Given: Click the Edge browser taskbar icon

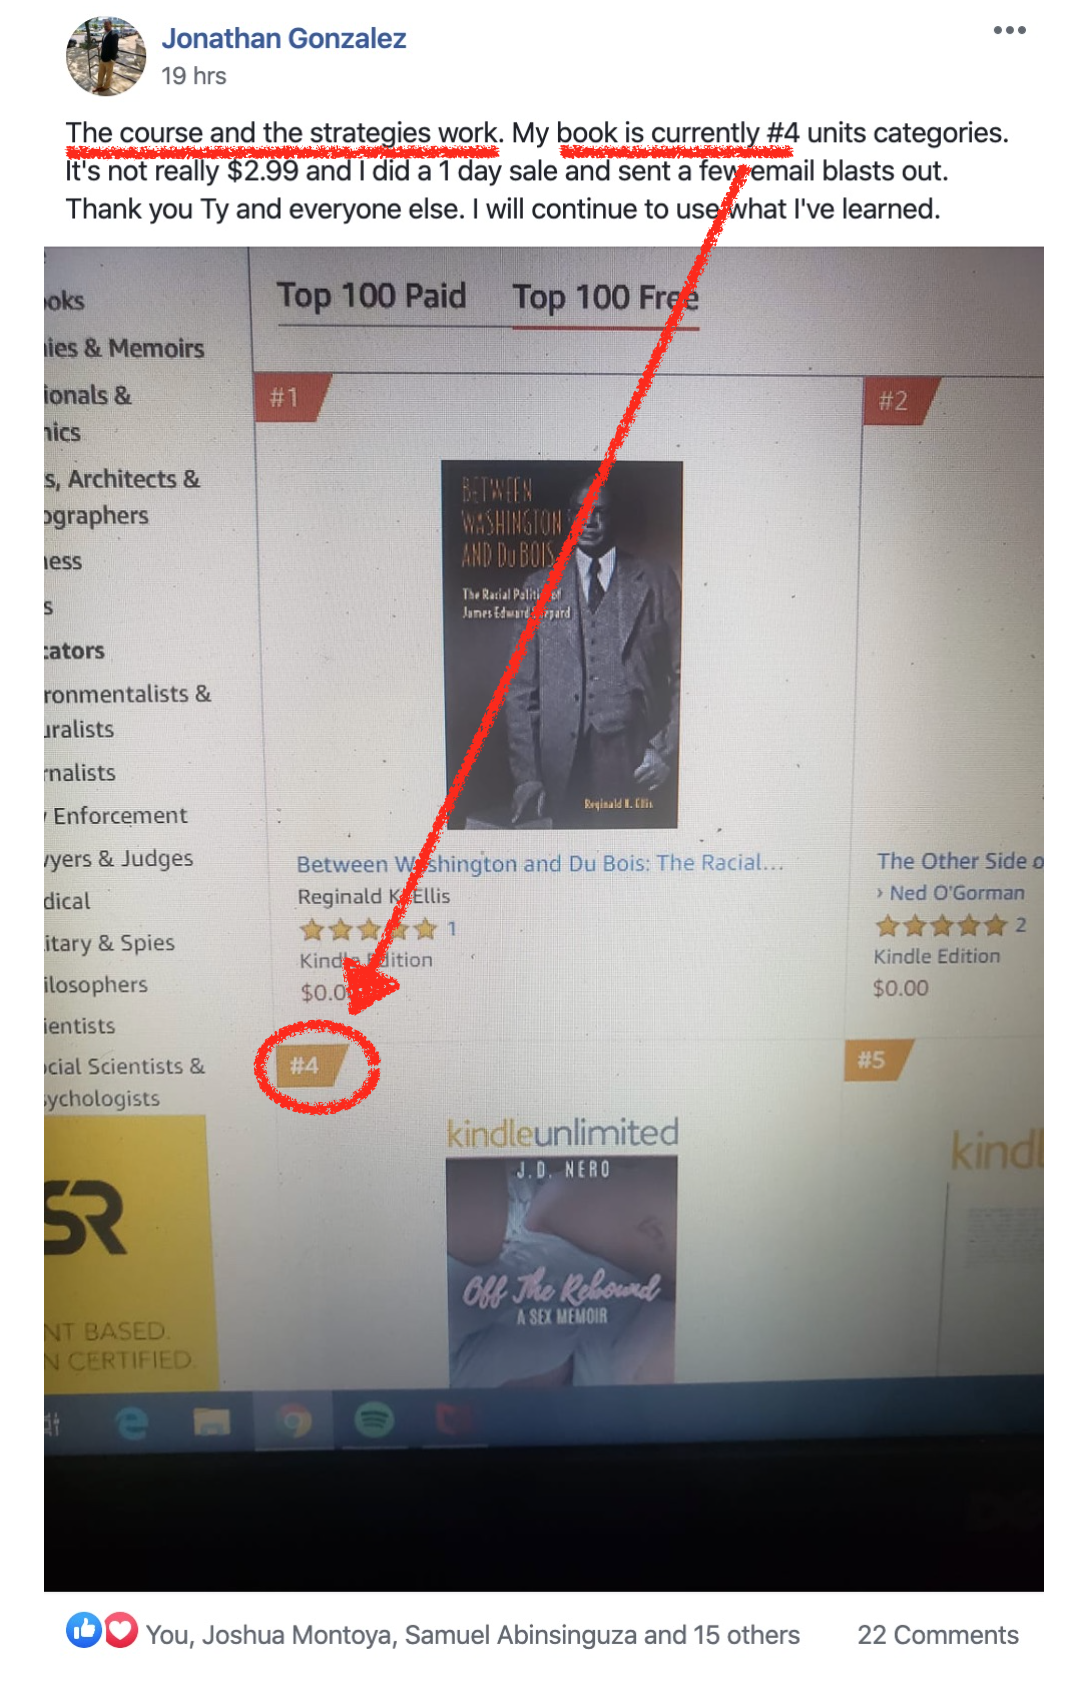Looking at the screenshot, I should click(x=132, y=1422).
